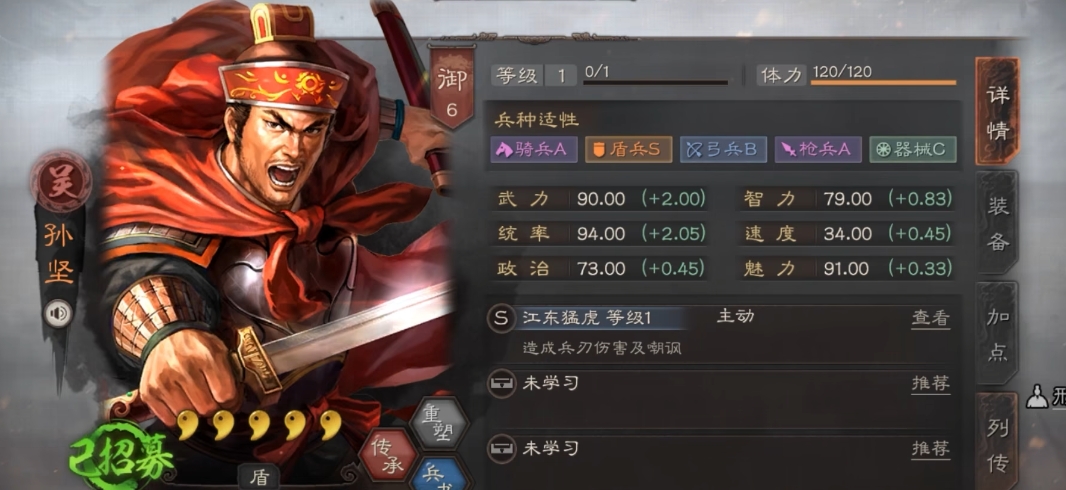Click the 吴 faction emblem
This screenshot has width=1066, height=490.
61,181
